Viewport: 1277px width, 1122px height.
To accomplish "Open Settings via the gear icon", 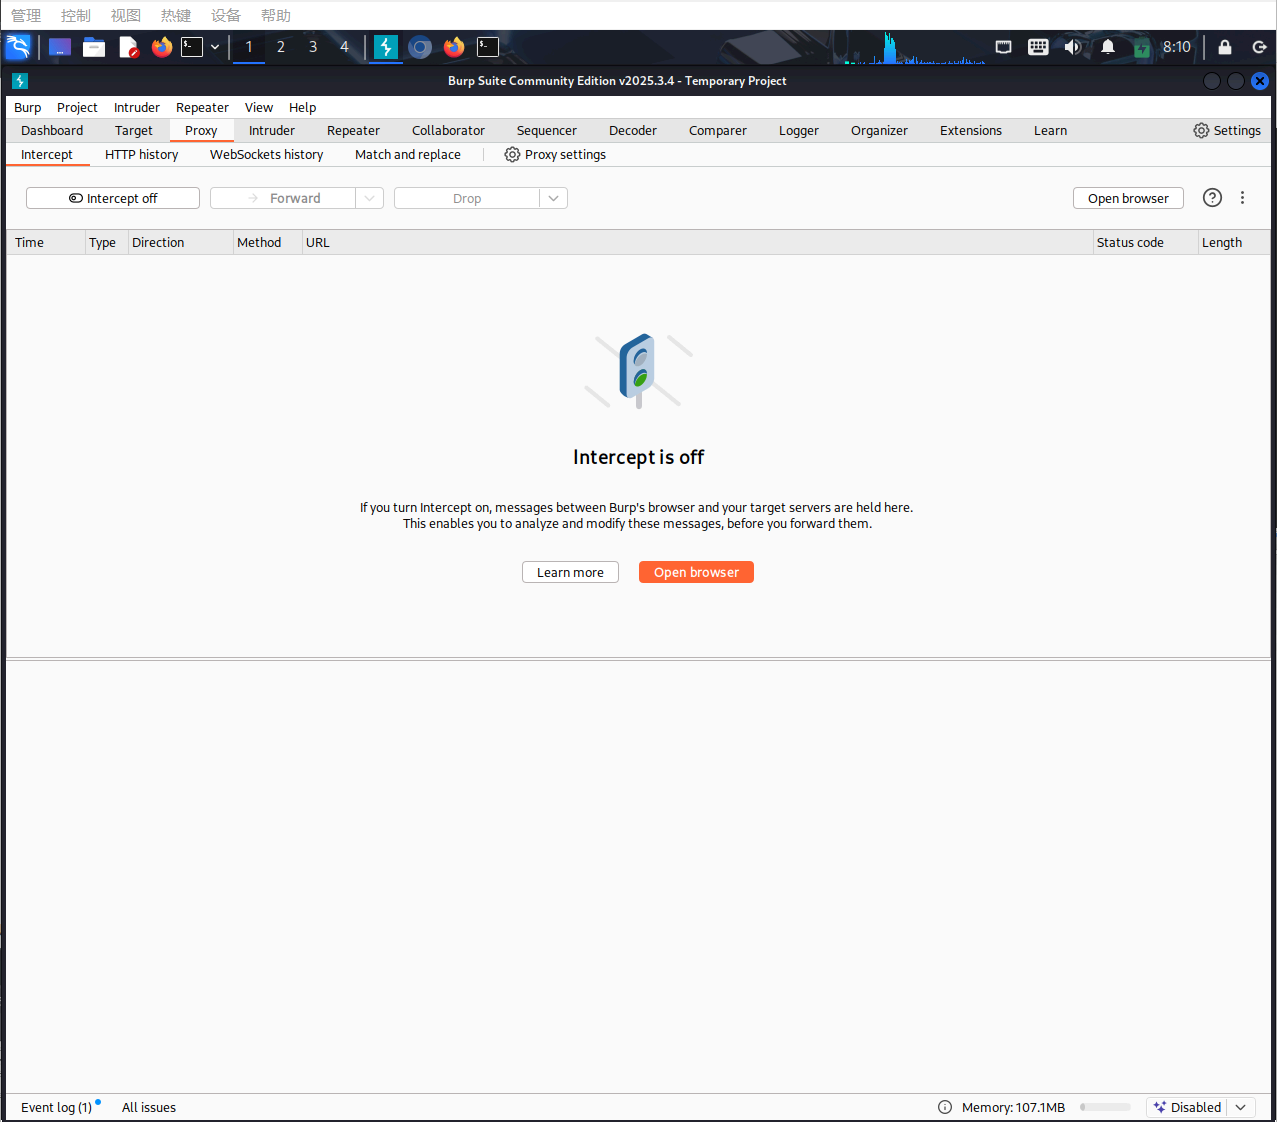I will pos(1226,131).
